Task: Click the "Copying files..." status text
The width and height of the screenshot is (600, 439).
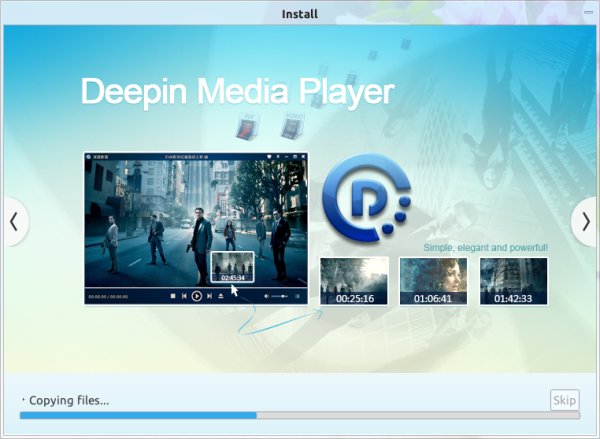Action: [x=69, y=400]
